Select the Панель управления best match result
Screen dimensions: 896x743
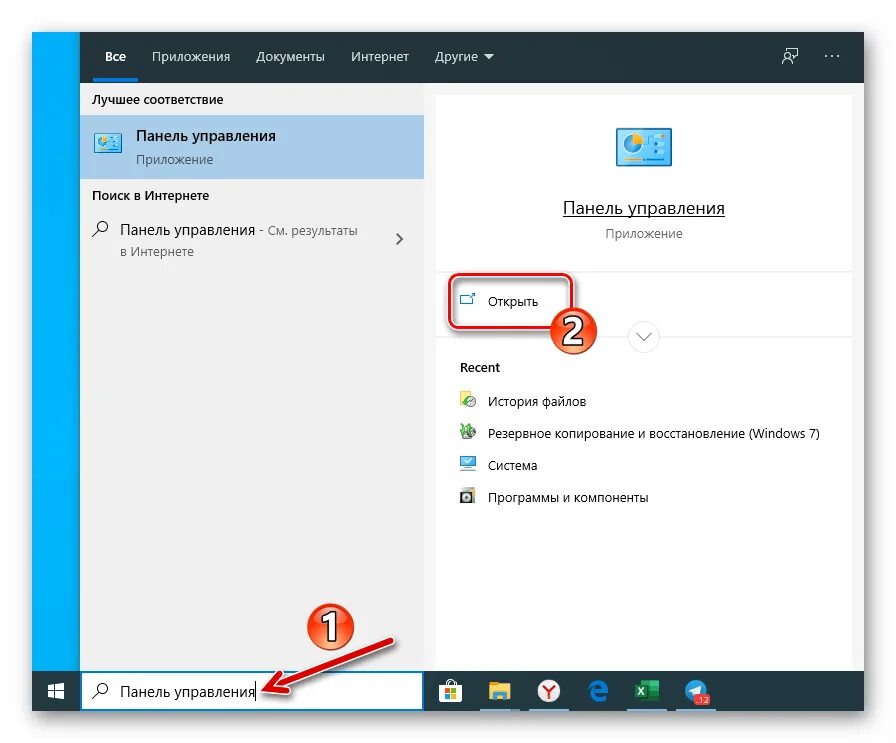(x=252, y=147)
